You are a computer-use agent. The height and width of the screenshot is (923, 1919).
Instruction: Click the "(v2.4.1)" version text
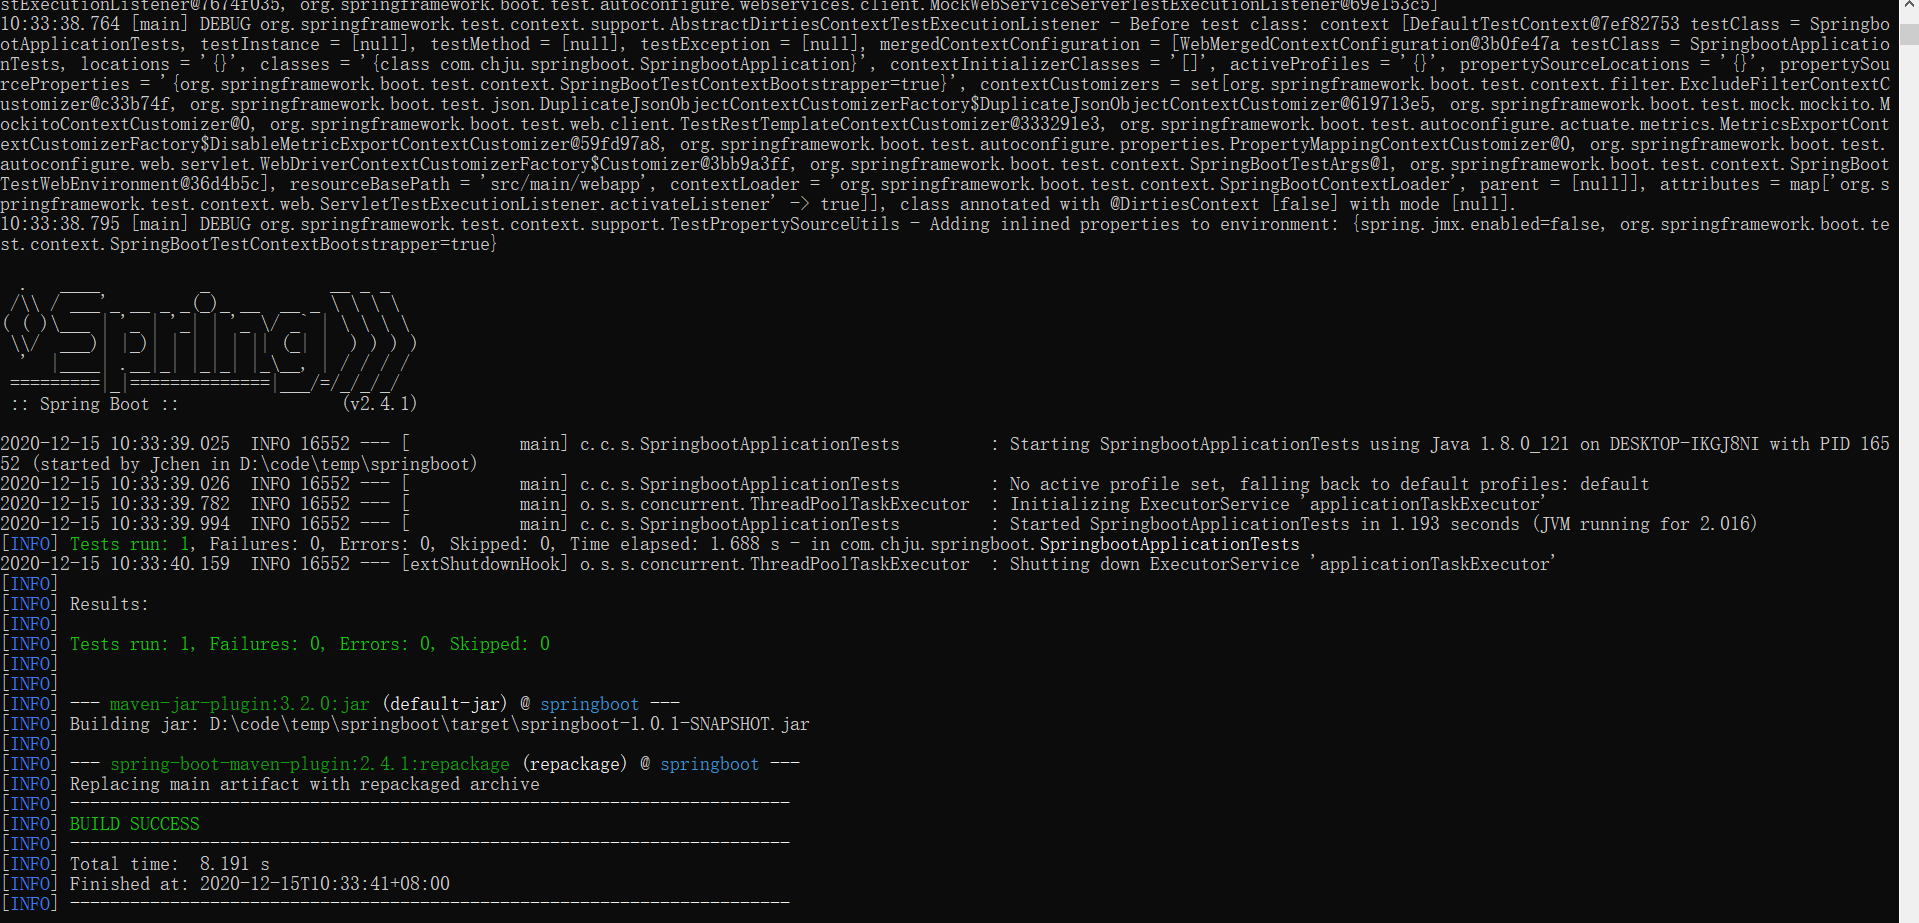[380, 404]
